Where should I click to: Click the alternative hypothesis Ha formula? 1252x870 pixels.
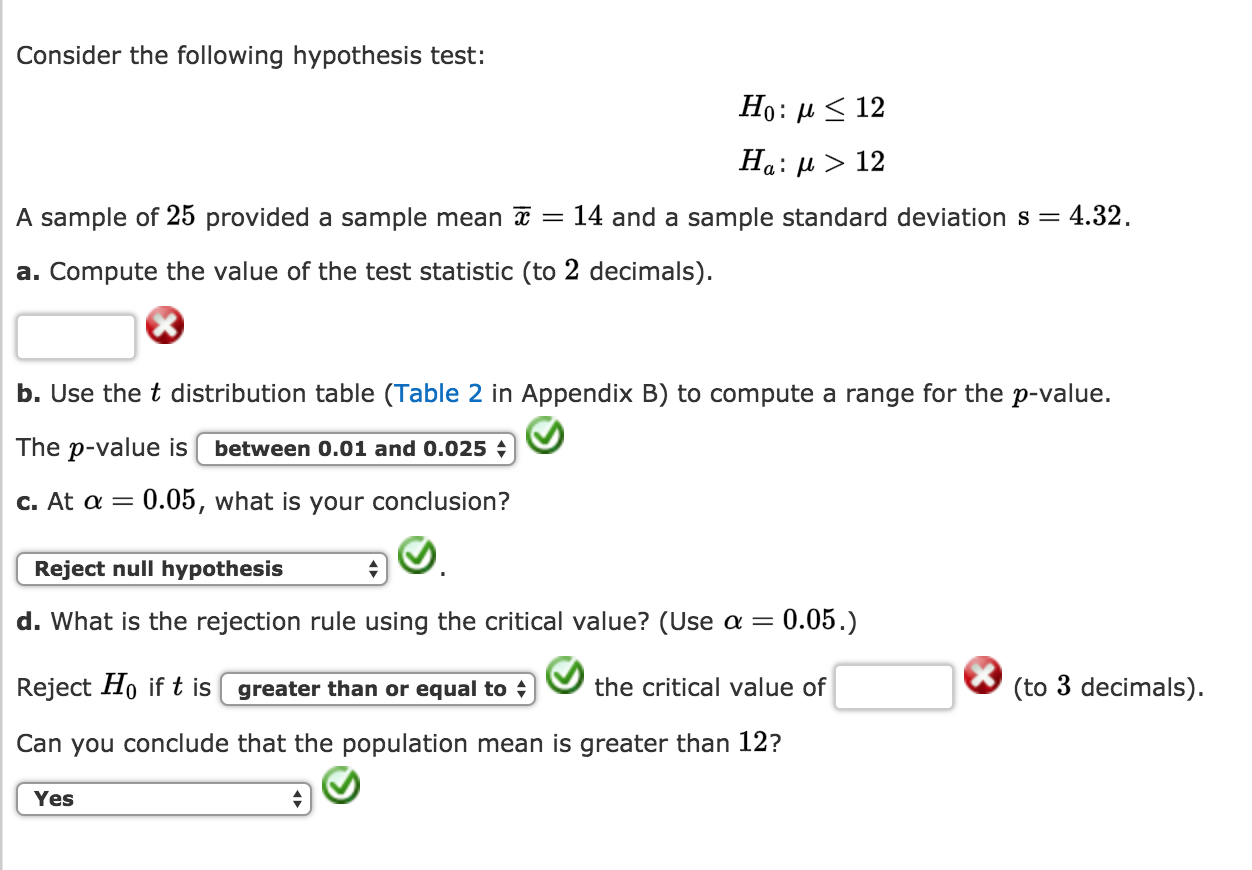point(812,162)
